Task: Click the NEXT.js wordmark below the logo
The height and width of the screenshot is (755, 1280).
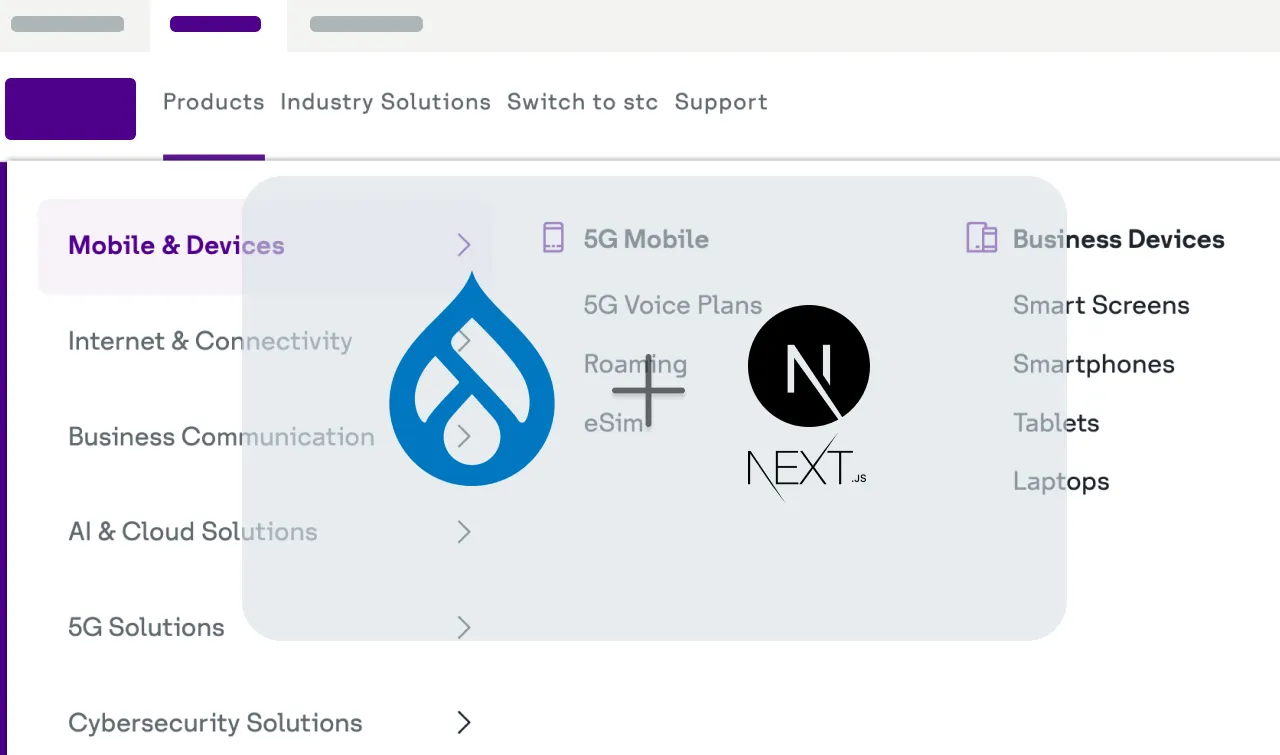Action: click(806, 467)
